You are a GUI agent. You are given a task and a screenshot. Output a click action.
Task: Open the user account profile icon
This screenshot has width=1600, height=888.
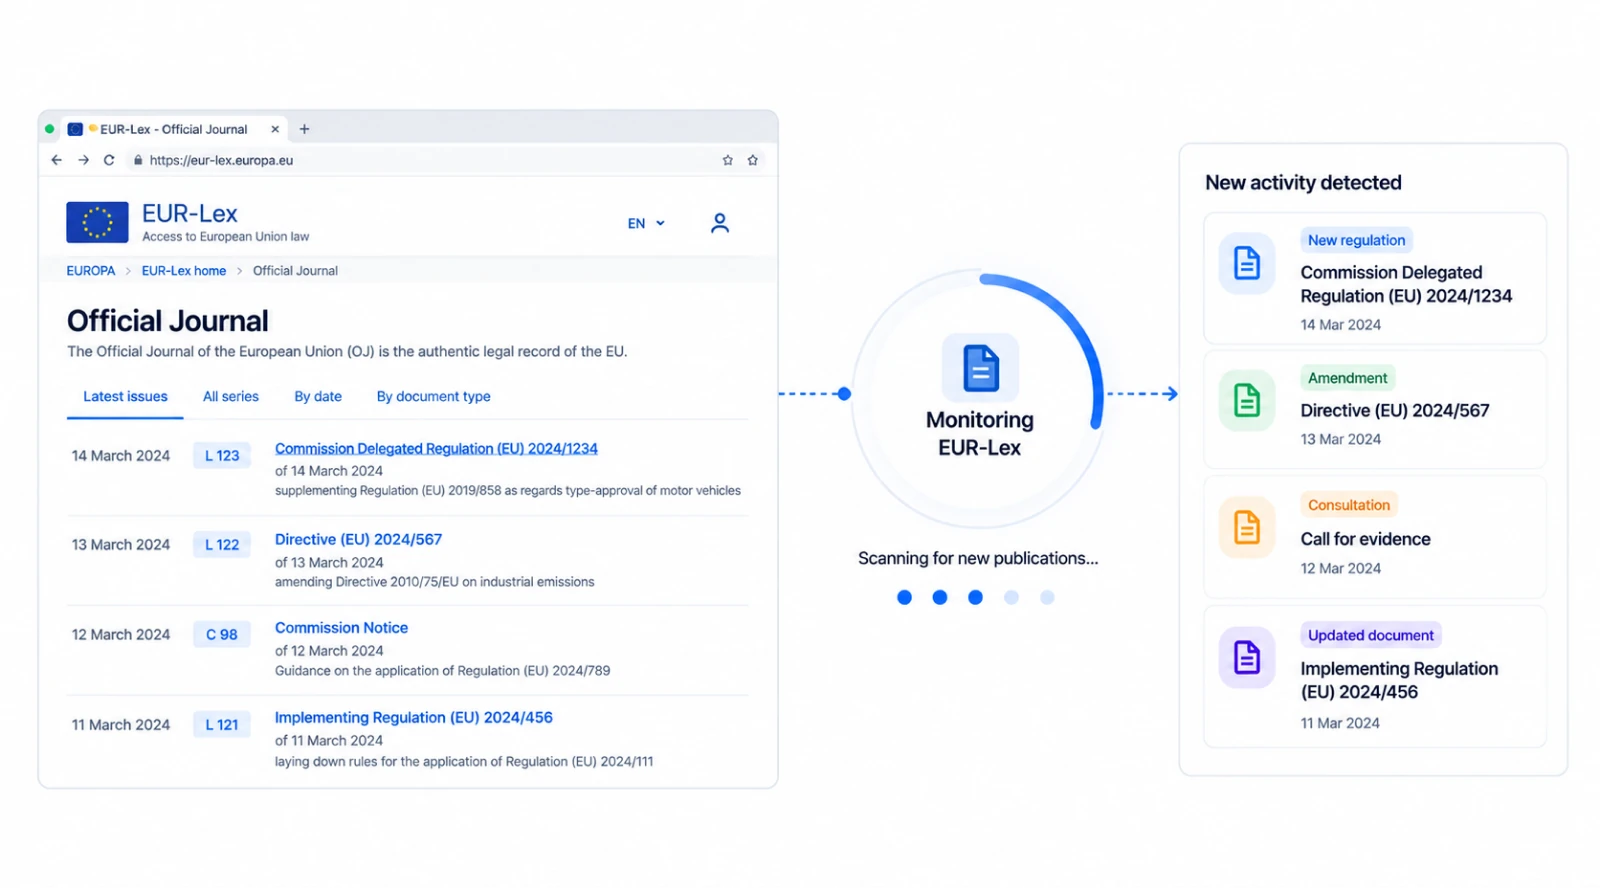pos(720,223)
